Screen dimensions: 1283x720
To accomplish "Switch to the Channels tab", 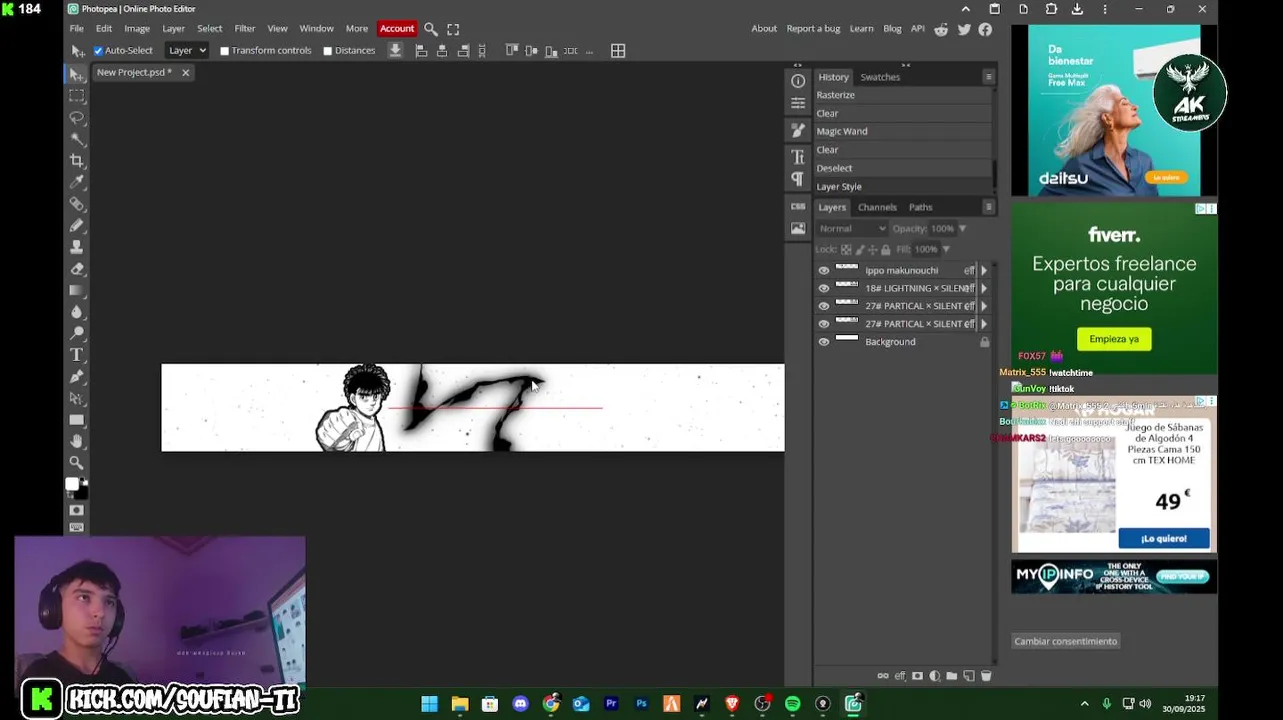I will (x=877, y=207).
